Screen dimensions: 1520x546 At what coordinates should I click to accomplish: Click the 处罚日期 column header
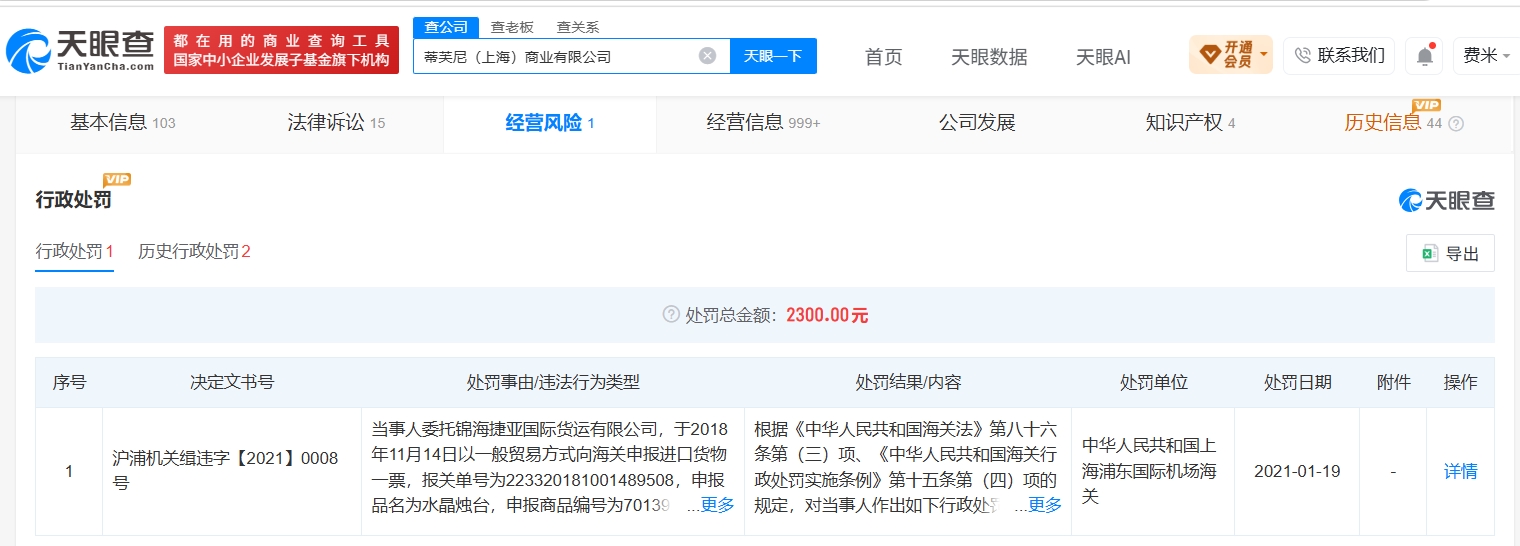coord(1297,382)
